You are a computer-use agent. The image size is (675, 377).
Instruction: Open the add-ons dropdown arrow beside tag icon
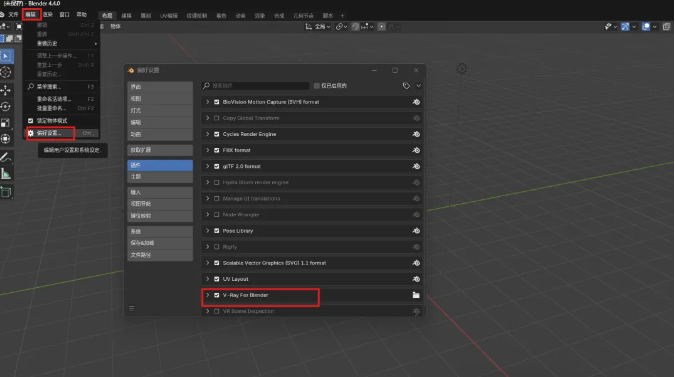418,86
